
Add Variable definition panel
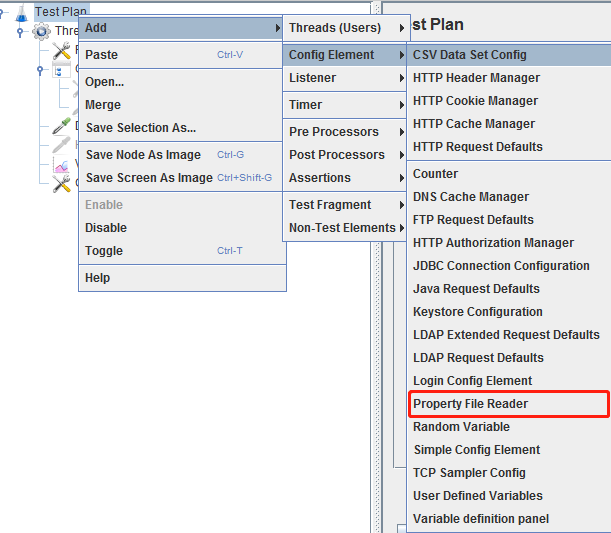509,519
